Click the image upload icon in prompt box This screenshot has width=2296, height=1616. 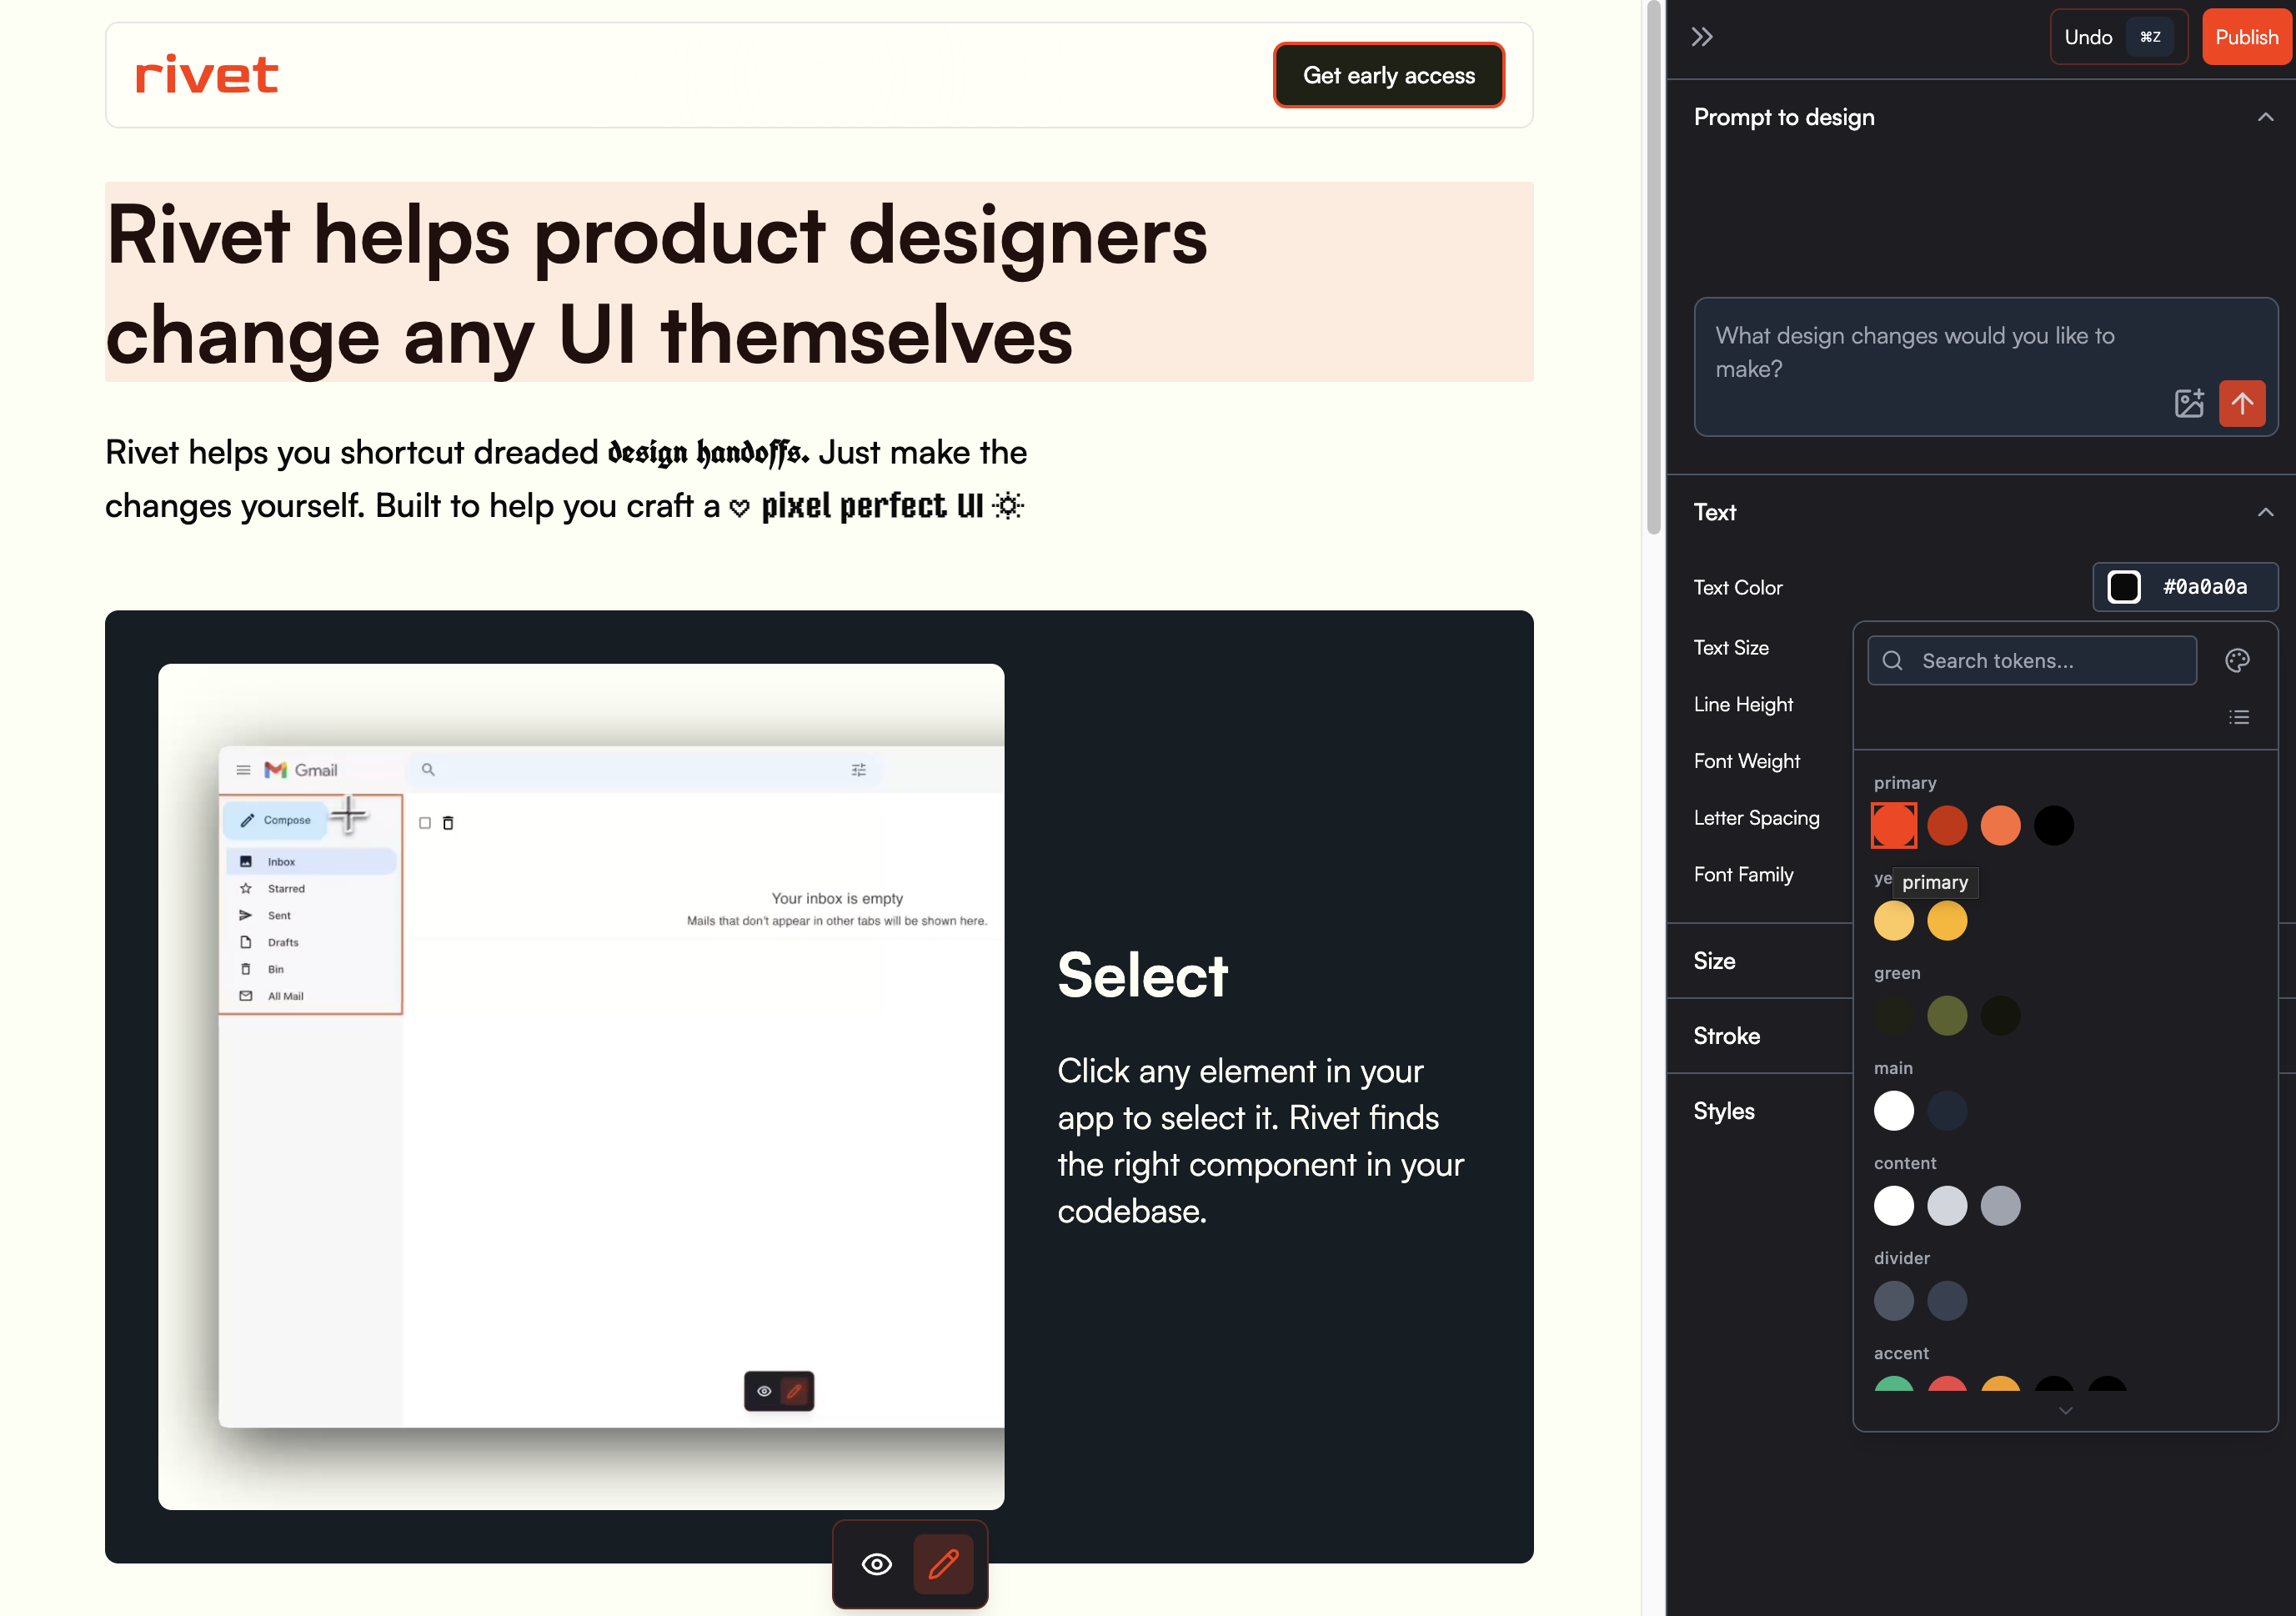(x=2188, y=403)
